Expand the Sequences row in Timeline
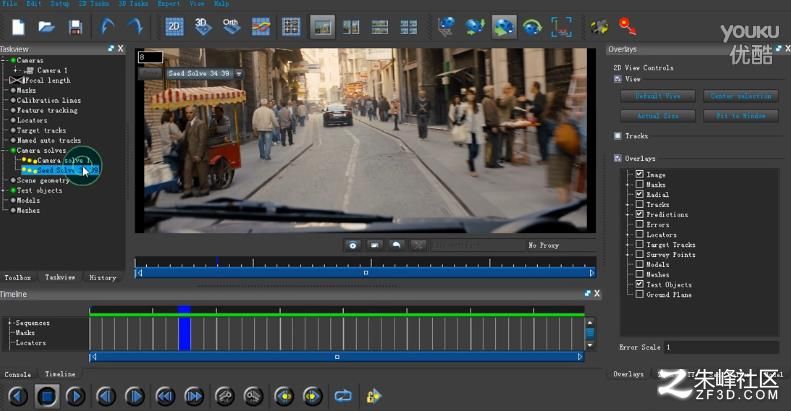791x411 pixels. [10, 323]
